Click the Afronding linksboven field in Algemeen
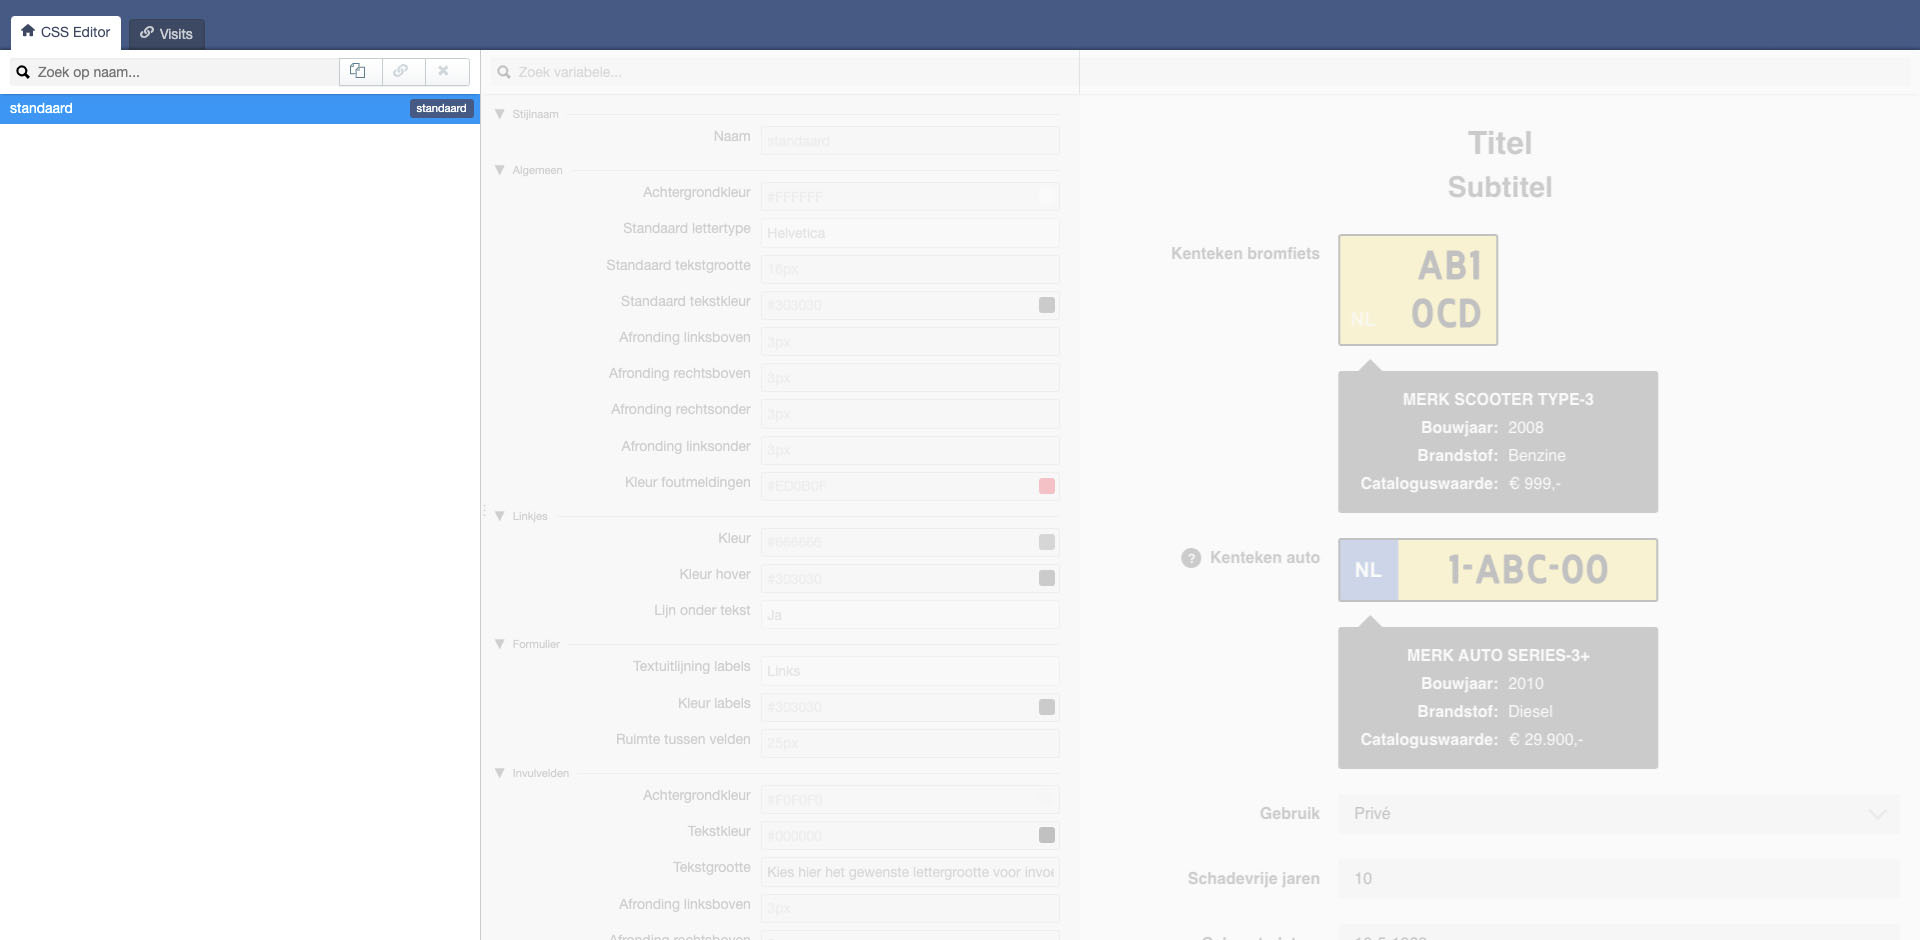This screenshot has width=1920, height=940. 910,342
